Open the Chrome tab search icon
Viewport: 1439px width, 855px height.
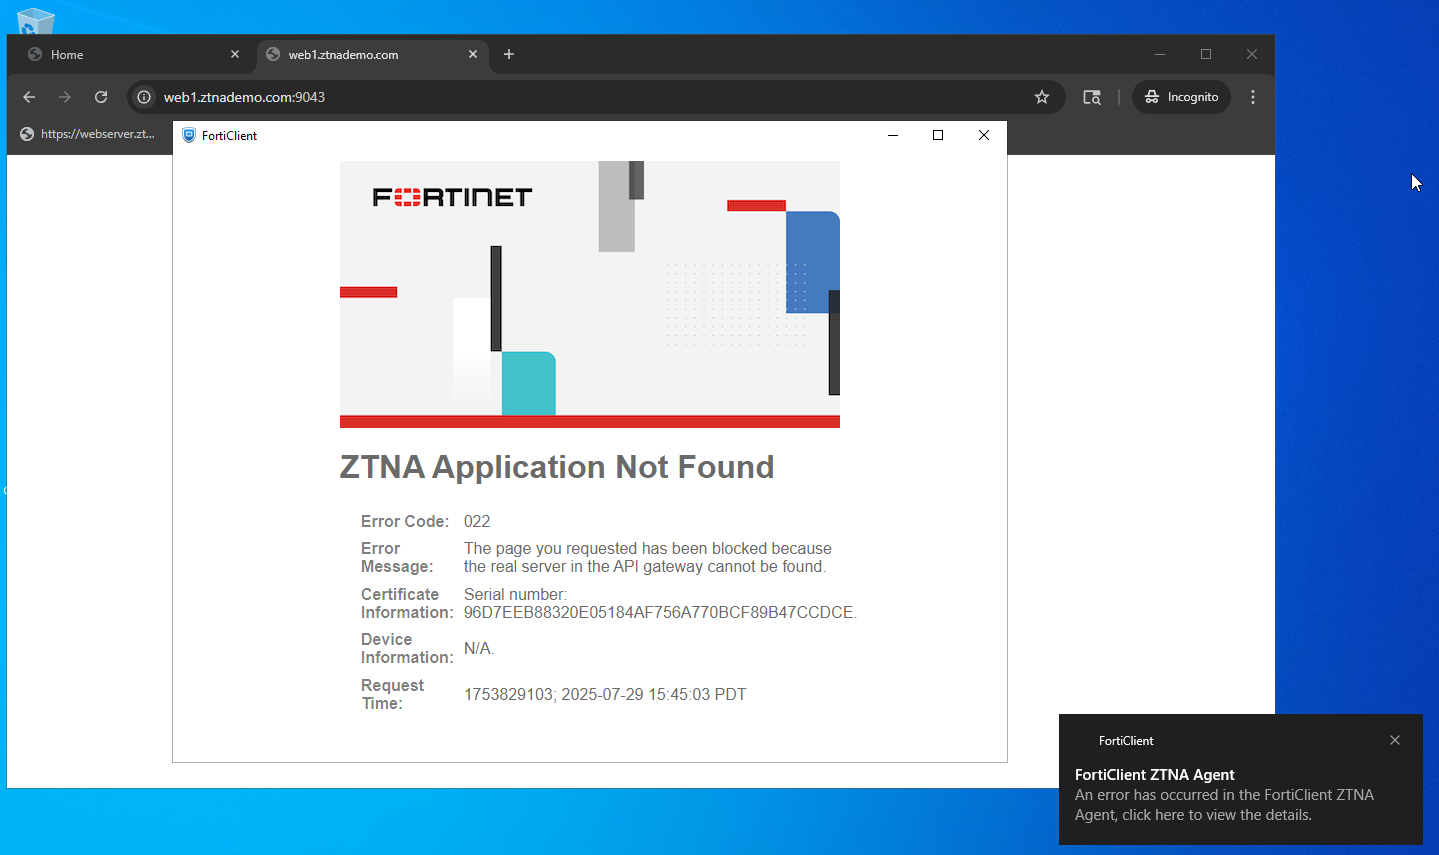1092,97
